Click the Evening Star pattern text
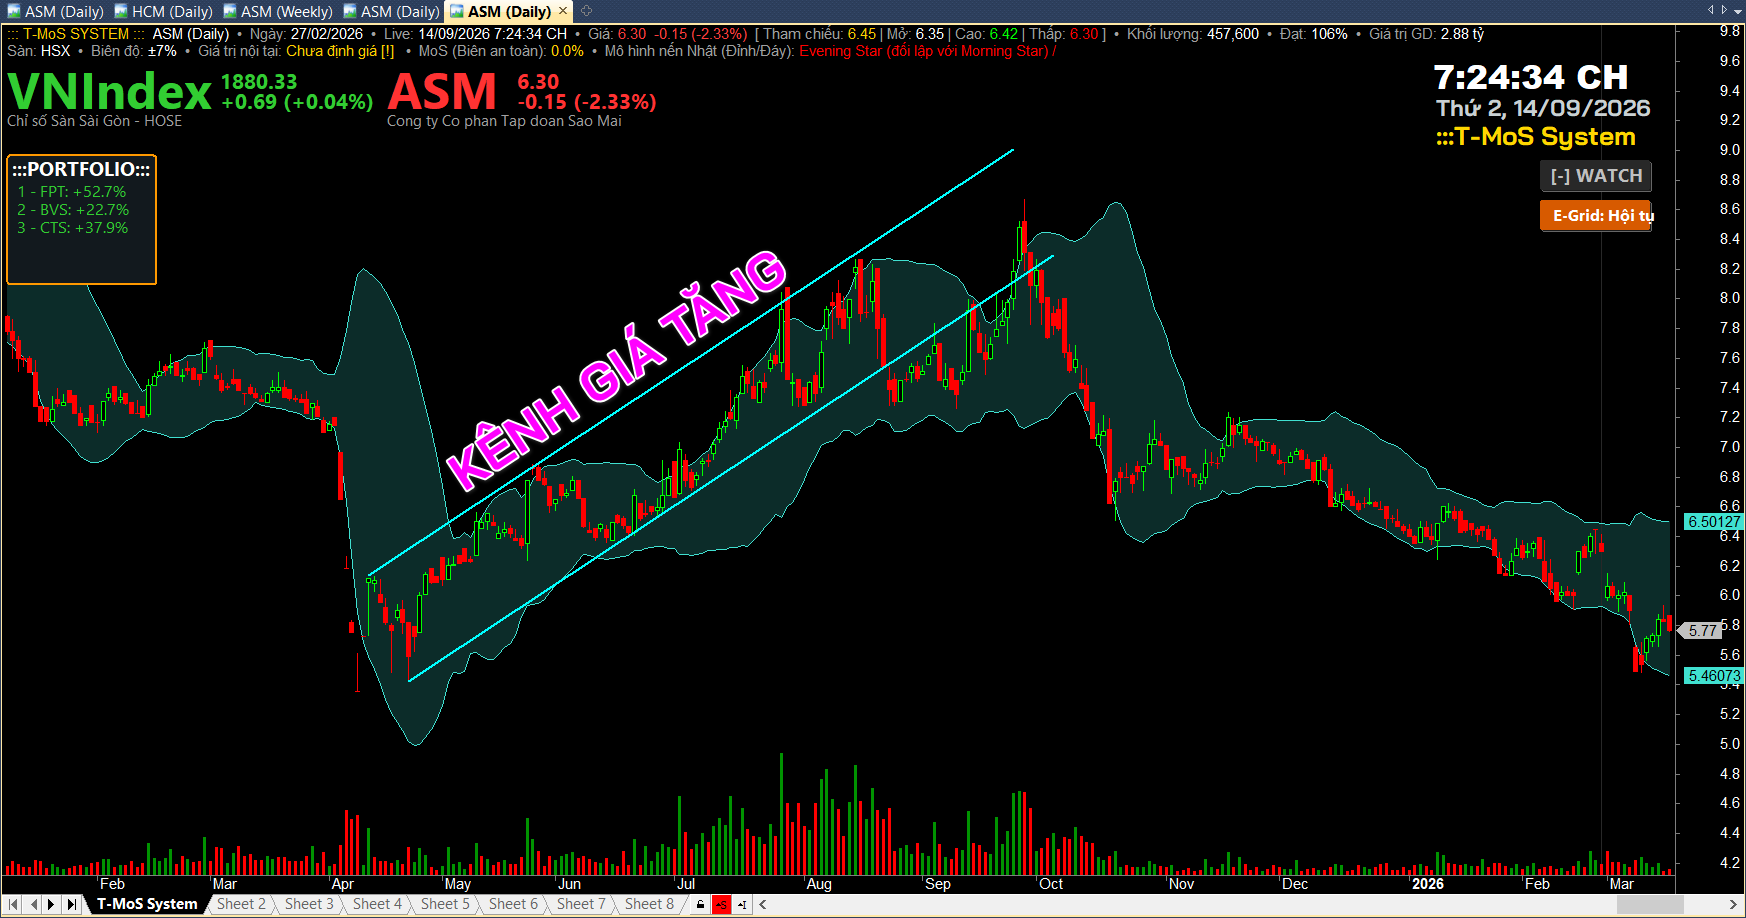This screenshot has width=1746, height=918. click(x=925, y=51)
